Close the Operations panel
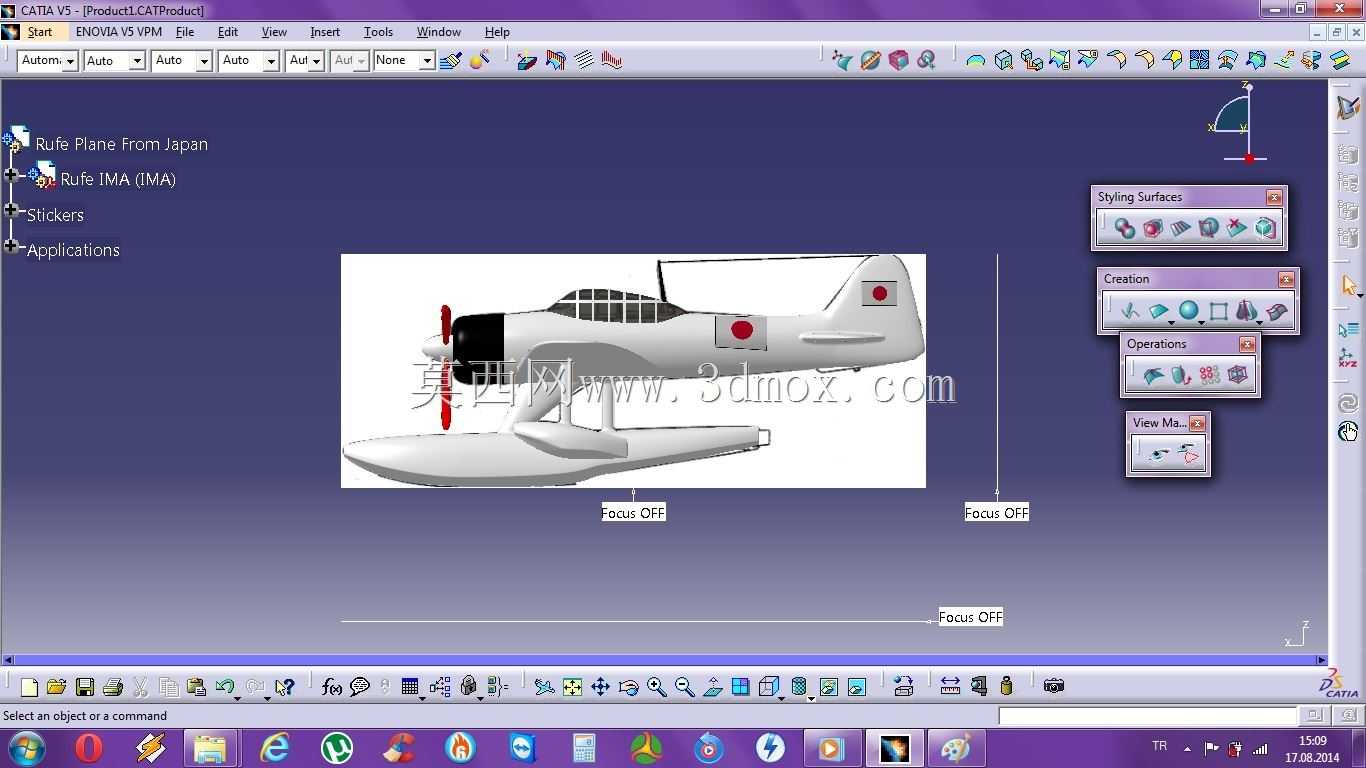 pyautogui.click(x=1247, y=345)
